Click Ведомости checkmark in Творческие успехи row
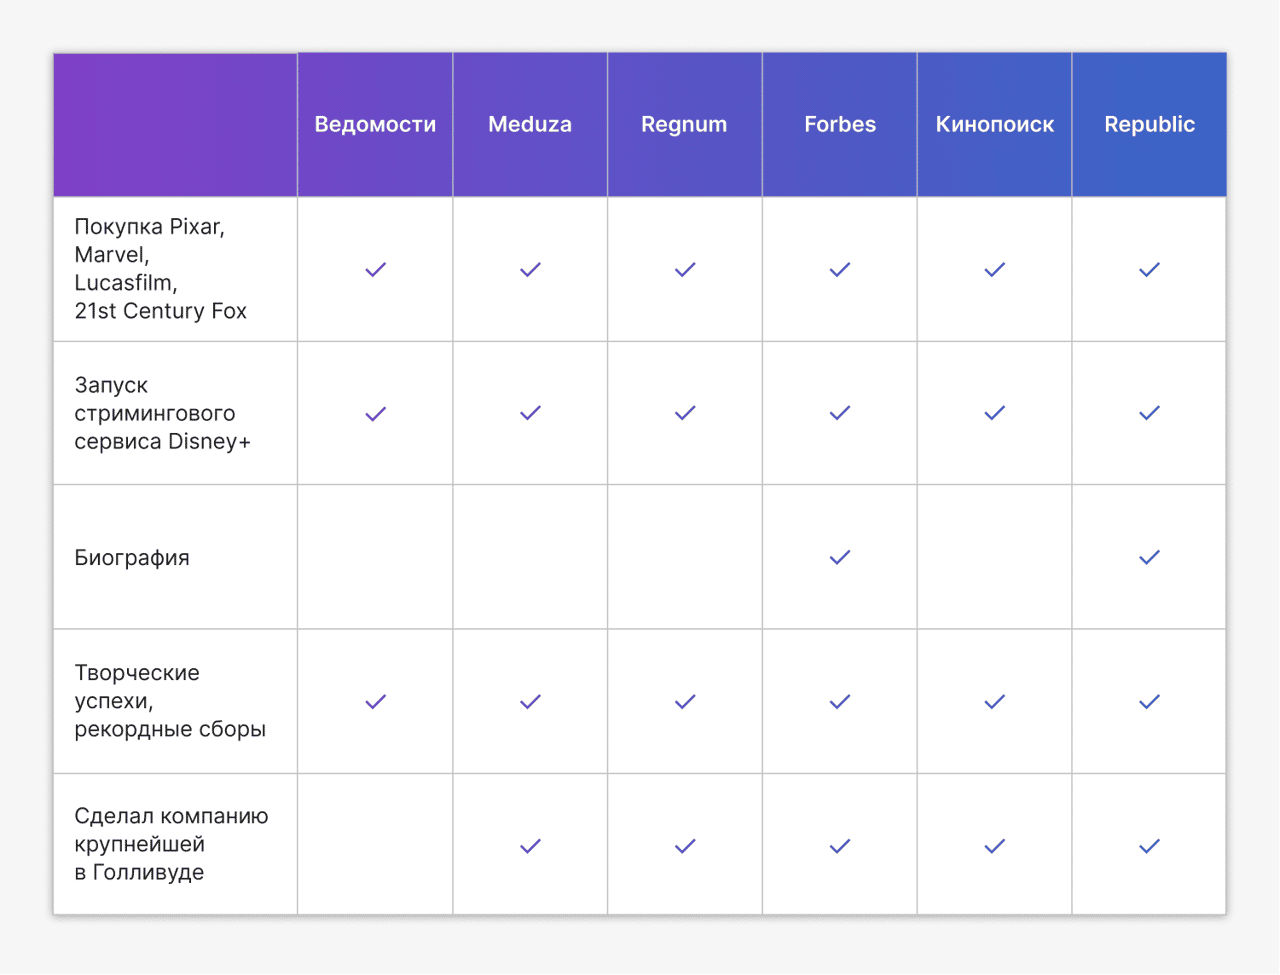 click(375, 702)
